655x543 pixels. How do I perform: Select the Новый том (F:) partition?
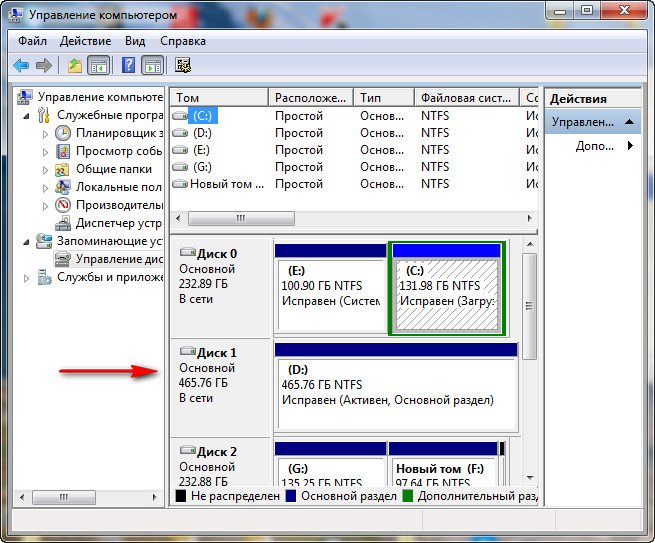tap(443, 464)
